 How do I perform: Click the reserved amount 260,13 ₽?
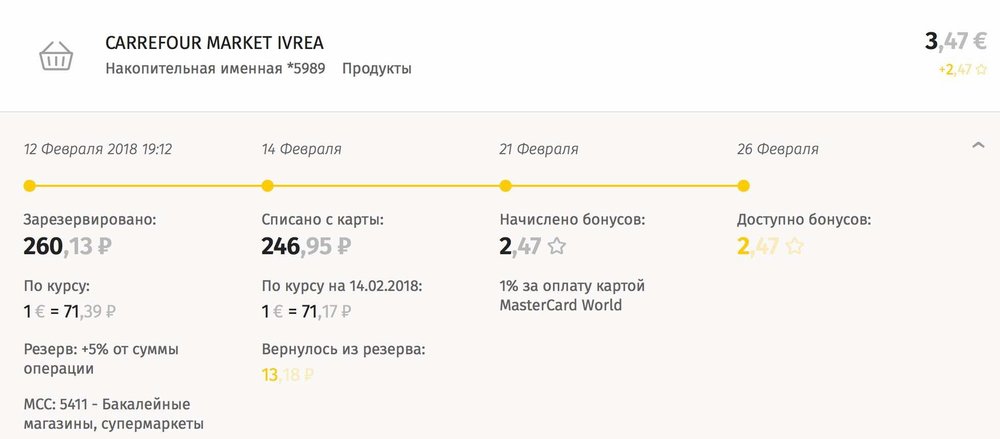[68, 246]
